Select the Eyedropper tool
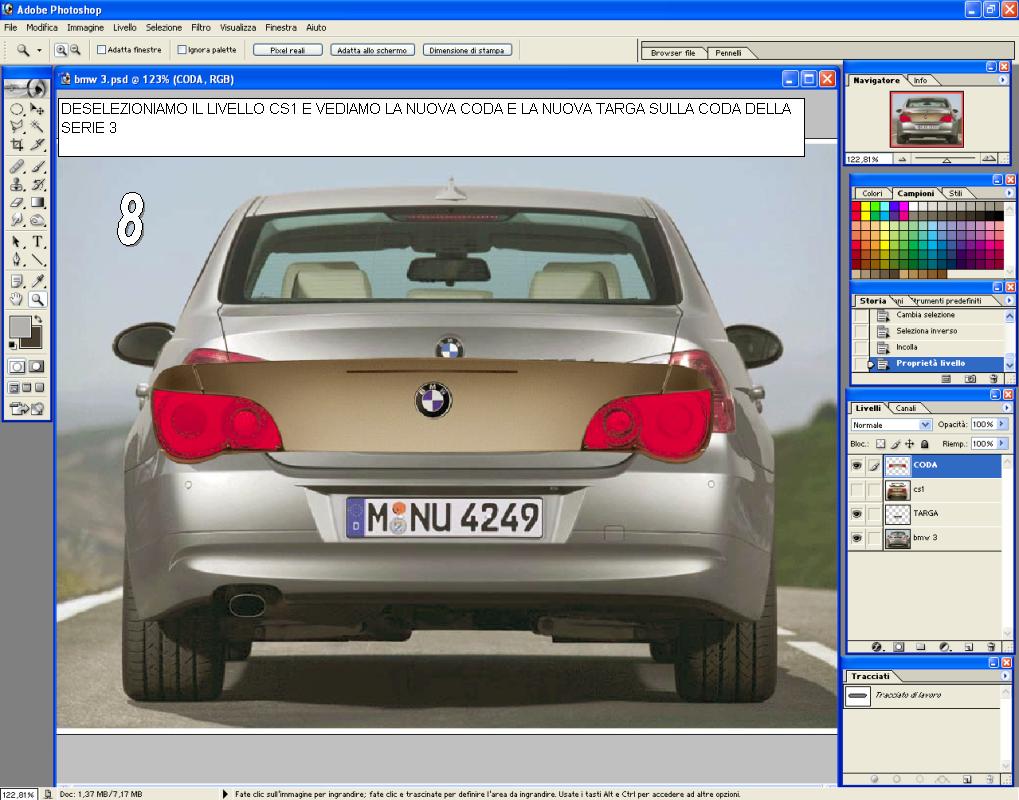Screen dimensions: 1019x800 (37, 281)
